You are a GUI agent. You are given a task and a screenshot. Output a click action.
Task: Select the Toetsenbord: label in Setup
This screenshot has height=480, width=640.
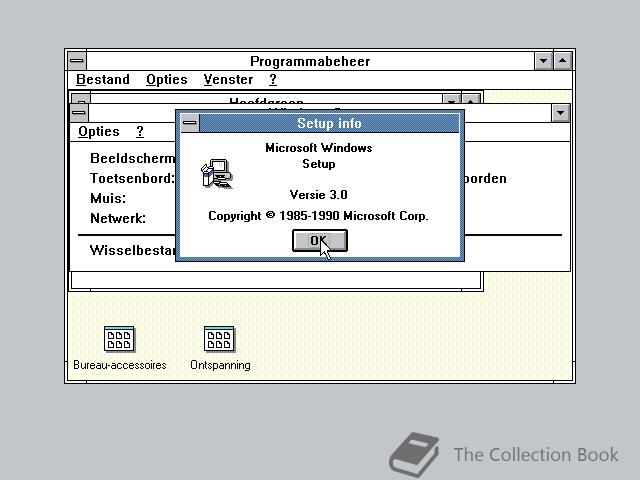132,178
